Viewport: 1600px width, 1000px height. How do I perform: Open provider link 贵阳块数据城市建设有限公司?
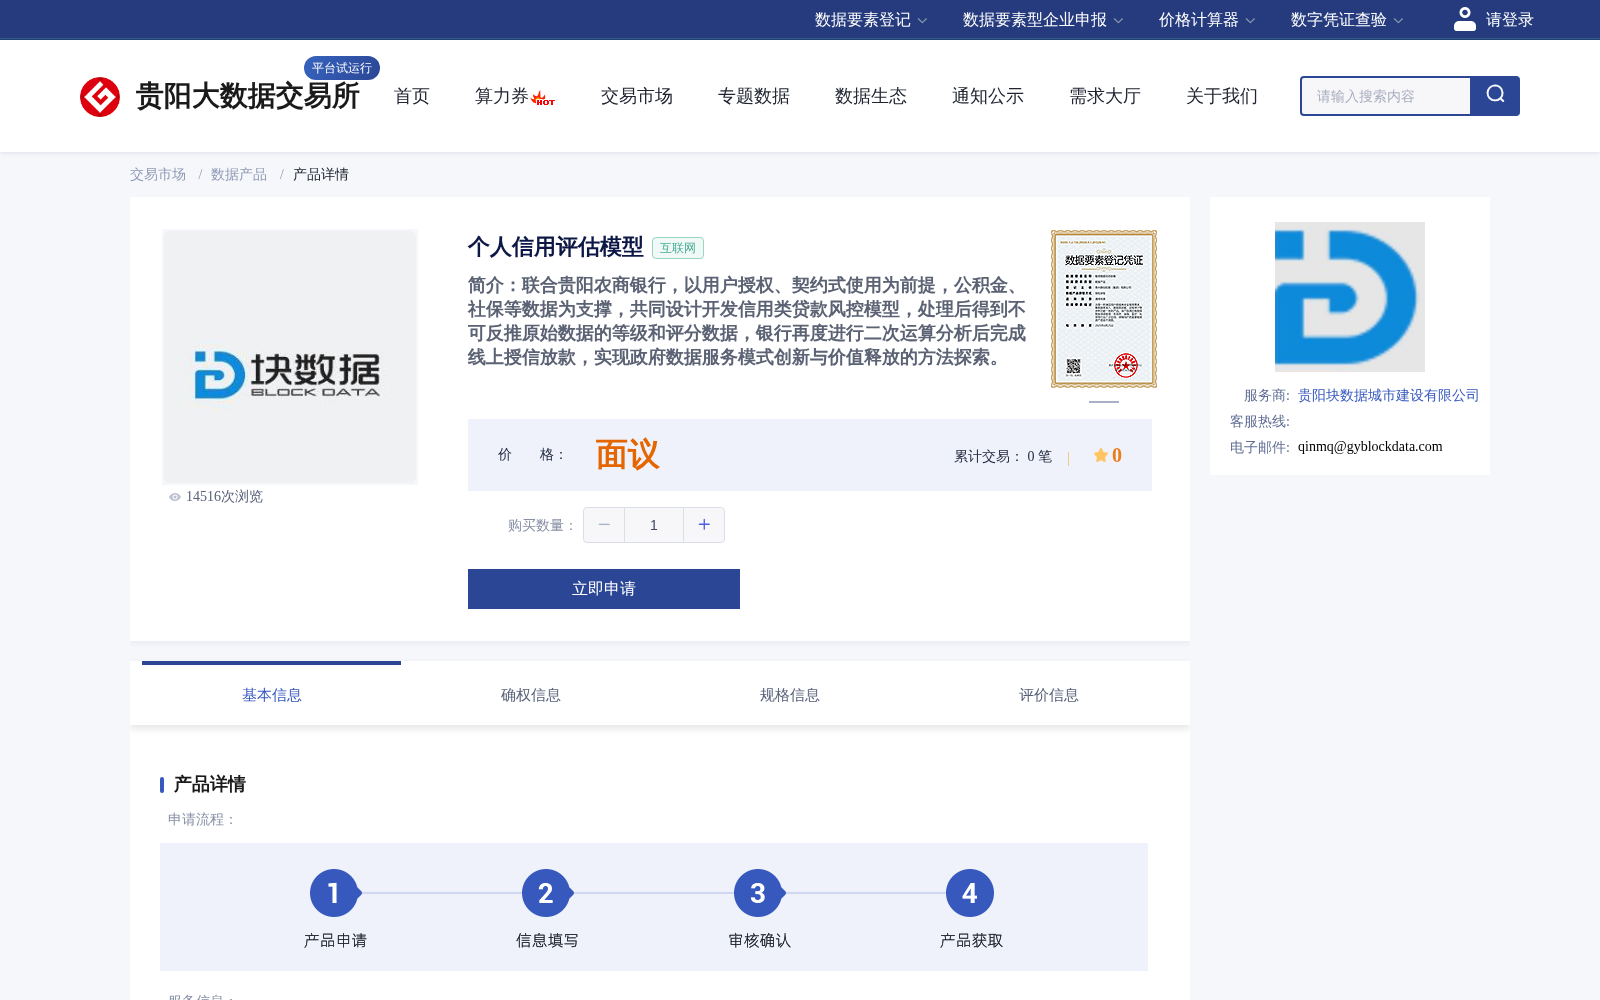click(x=1389, y=396)
